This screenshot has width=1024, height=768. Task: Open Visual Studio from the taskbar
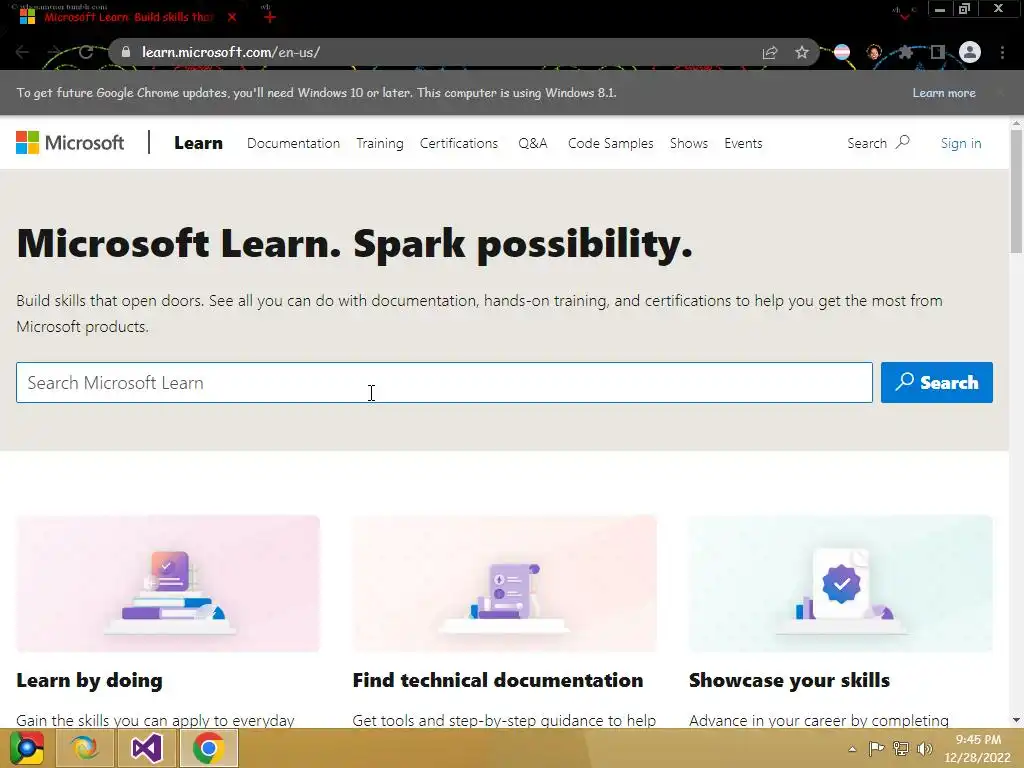tap(146, 748)
